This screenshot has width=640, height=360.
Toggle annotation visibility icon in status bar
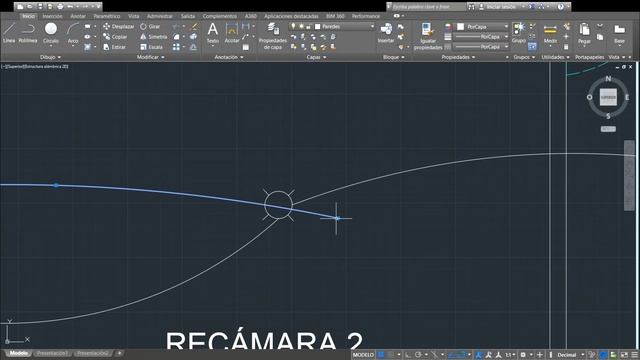coord(479,355)
